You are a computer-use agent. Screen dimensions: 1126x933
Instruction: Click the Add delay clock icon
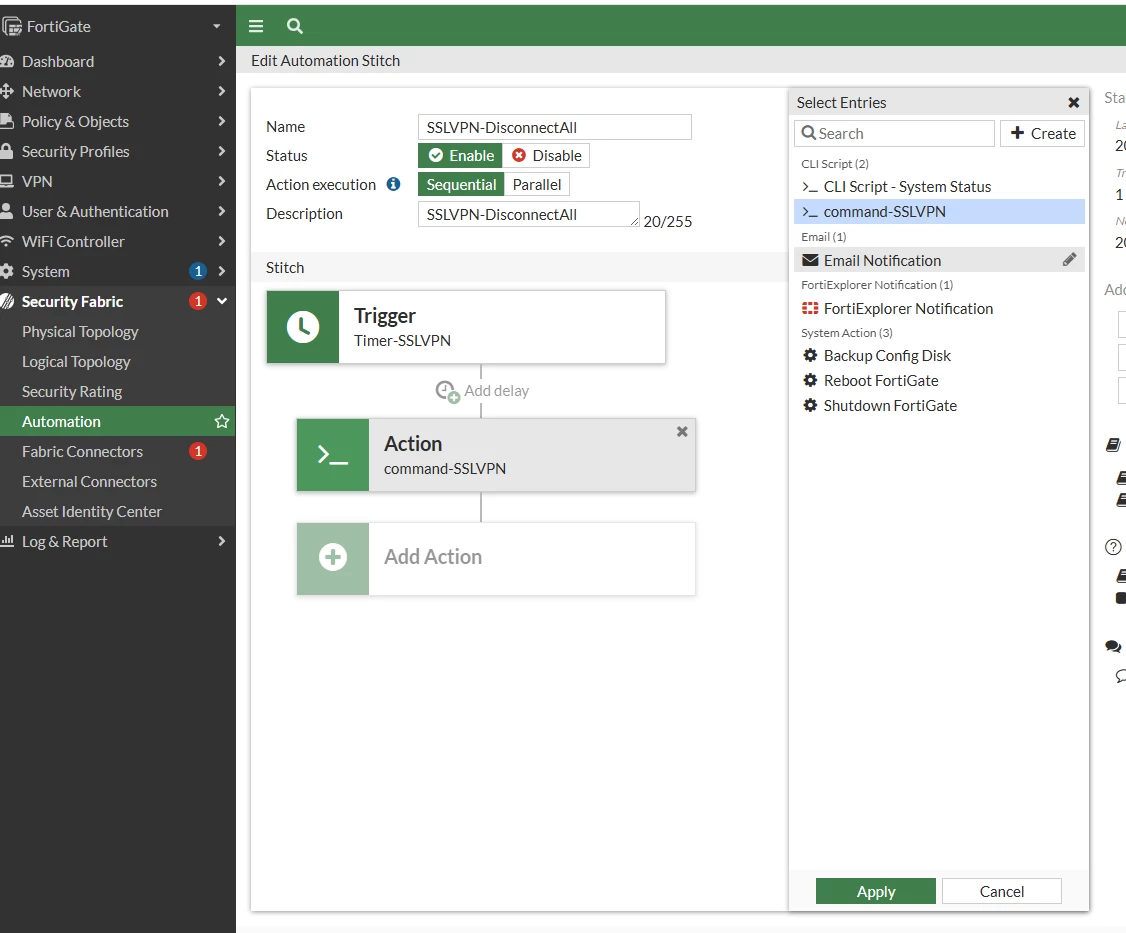tap(447, 391)
